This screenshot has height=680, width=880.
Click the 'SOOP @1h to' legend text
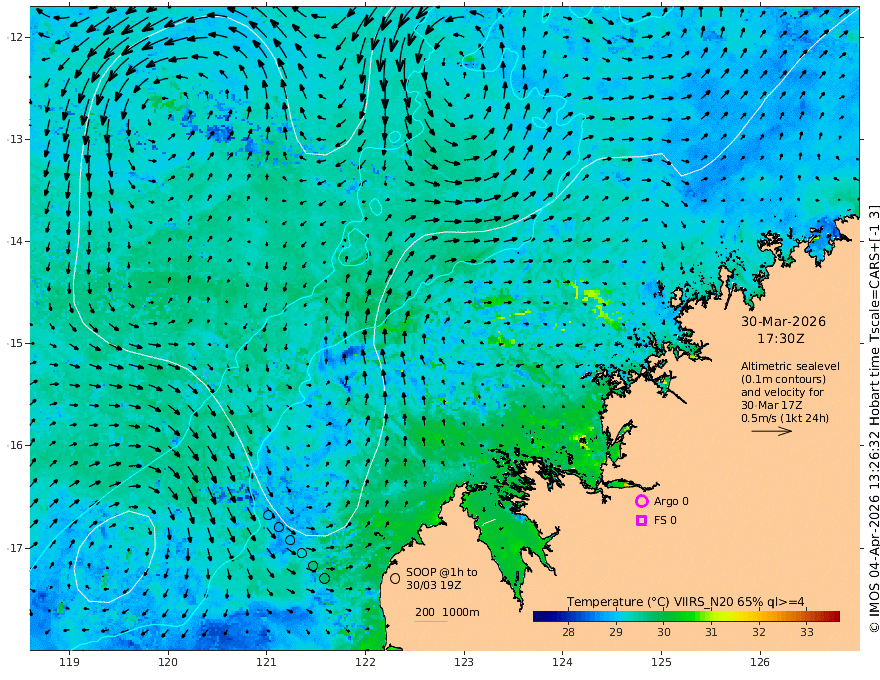point(442,572)
